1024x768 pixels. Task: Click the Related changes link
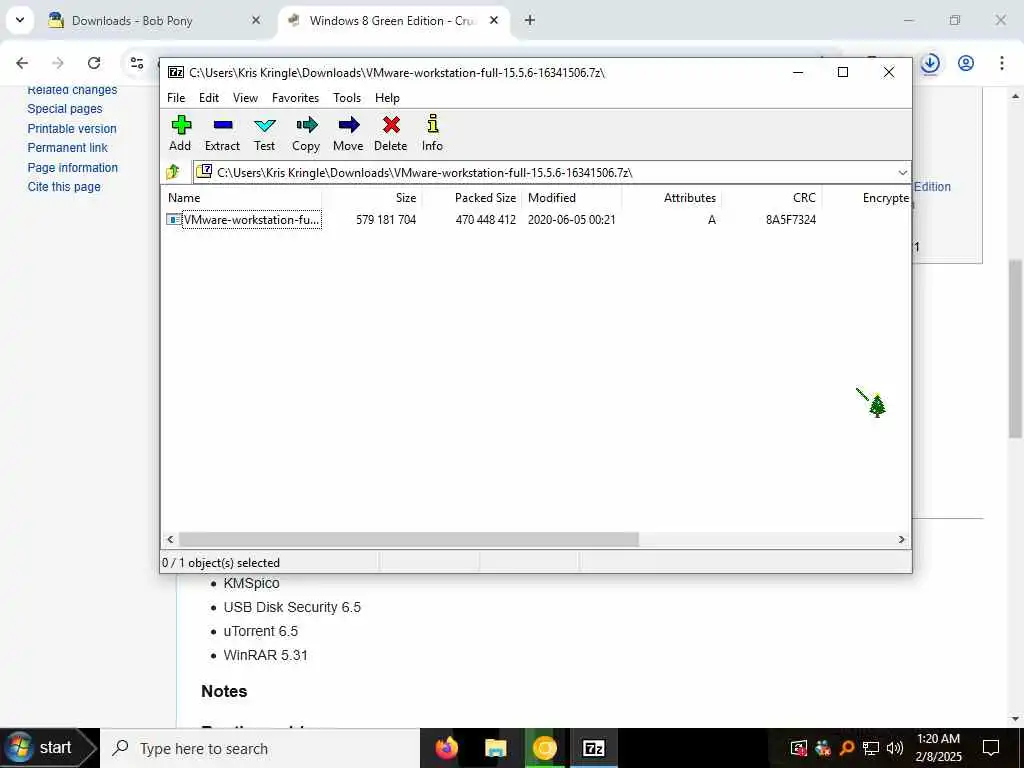coord(72,90)
